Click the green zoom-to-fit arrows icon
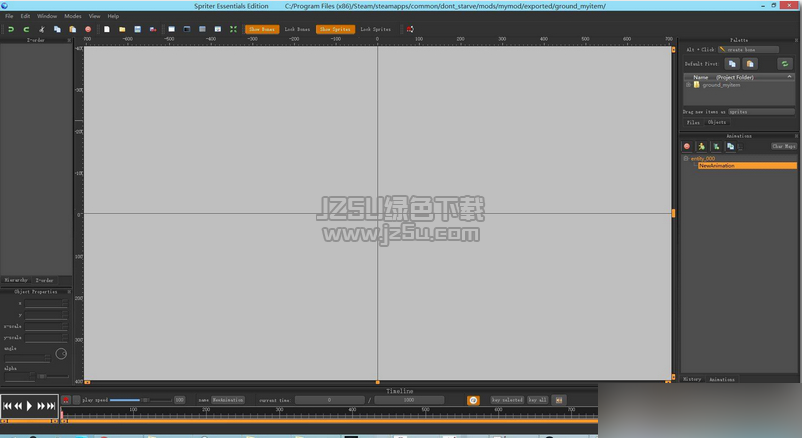Image resolution: width=802 pixels, height=438 pixels. tap(233, 29)
